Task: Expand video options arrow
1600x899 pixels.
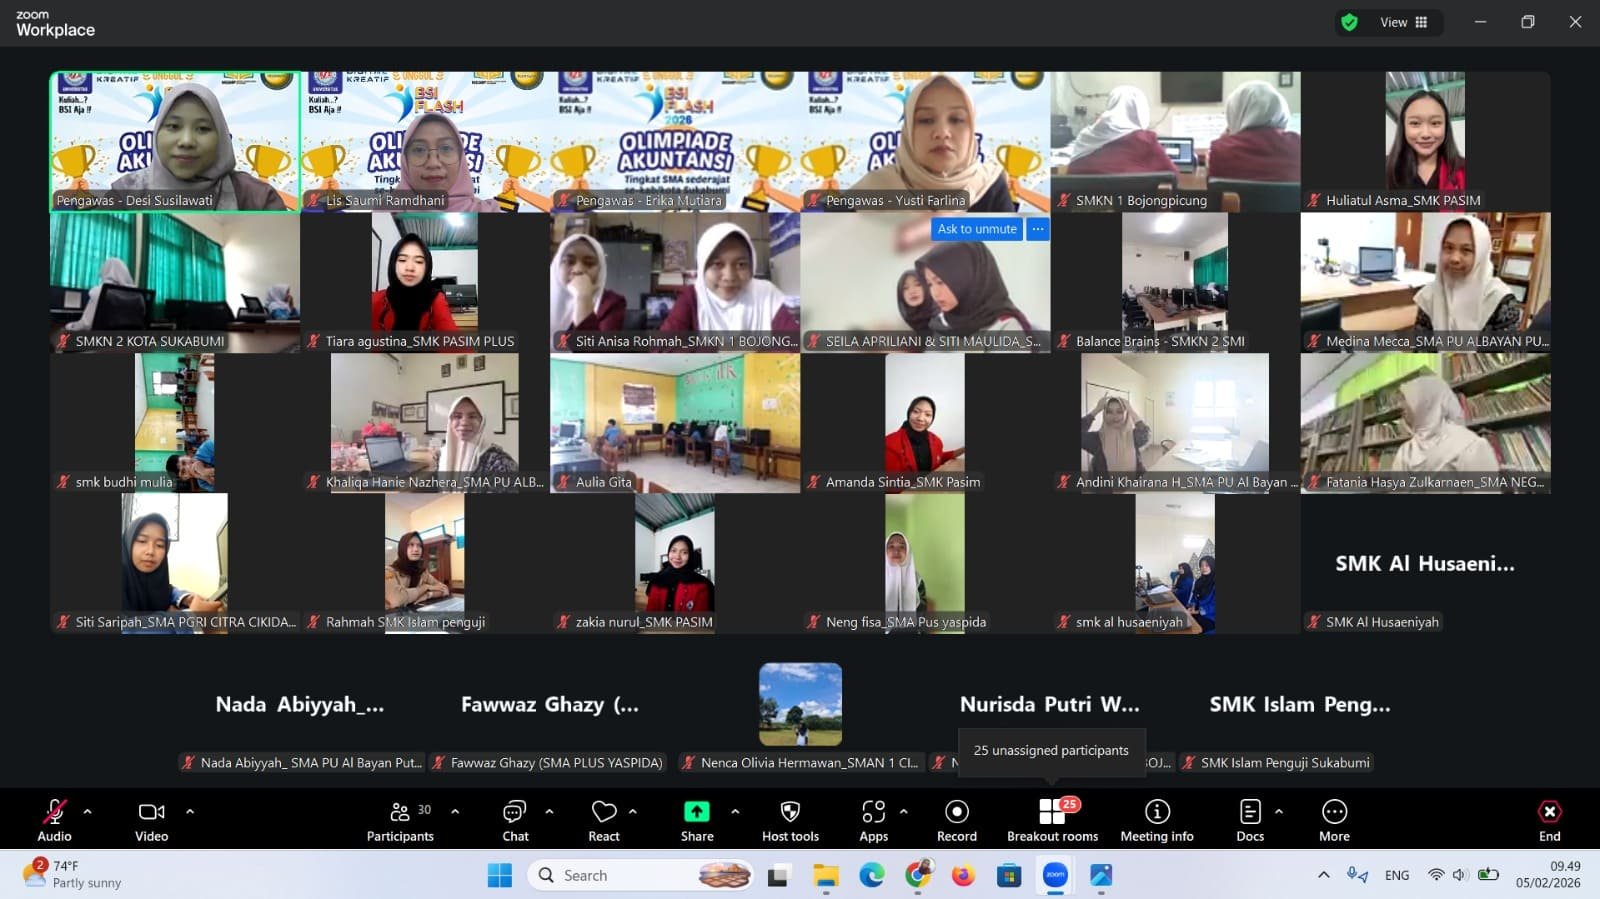Action: (190, 812)
